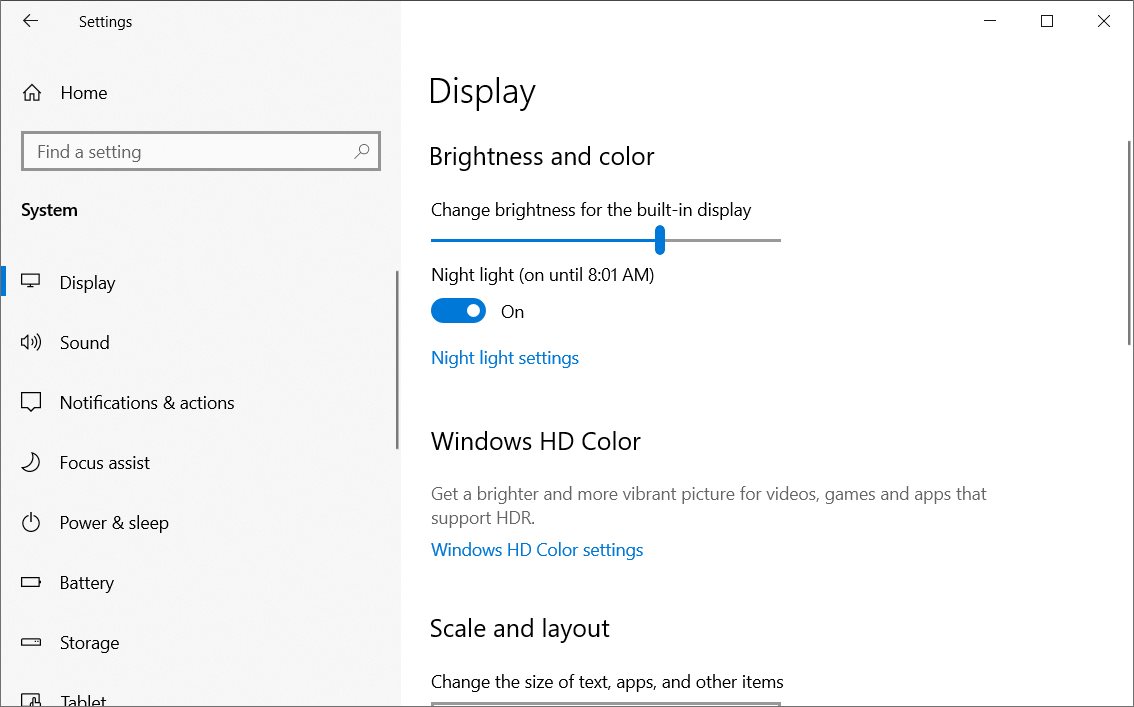Image resolution: width=1134 pixels, height=707 pixels.
Task: Click the 'Scale and layout' heading
Action: tap(519, 628)
